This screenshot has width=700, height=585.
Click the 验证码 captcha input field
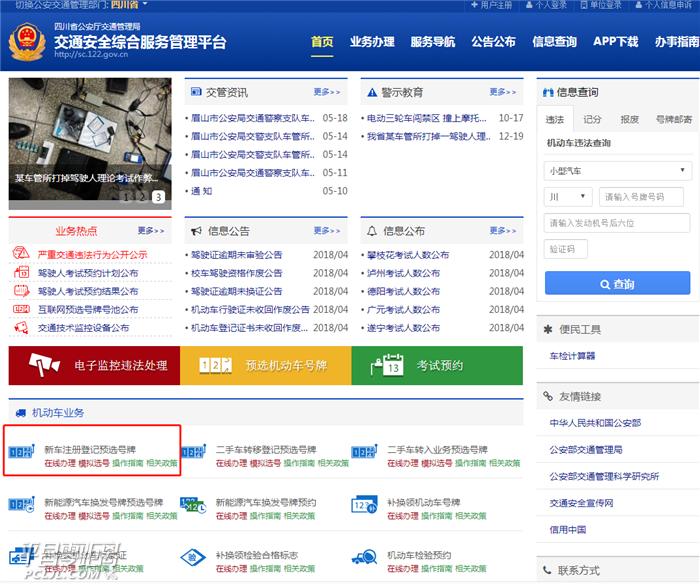(566, 249)
